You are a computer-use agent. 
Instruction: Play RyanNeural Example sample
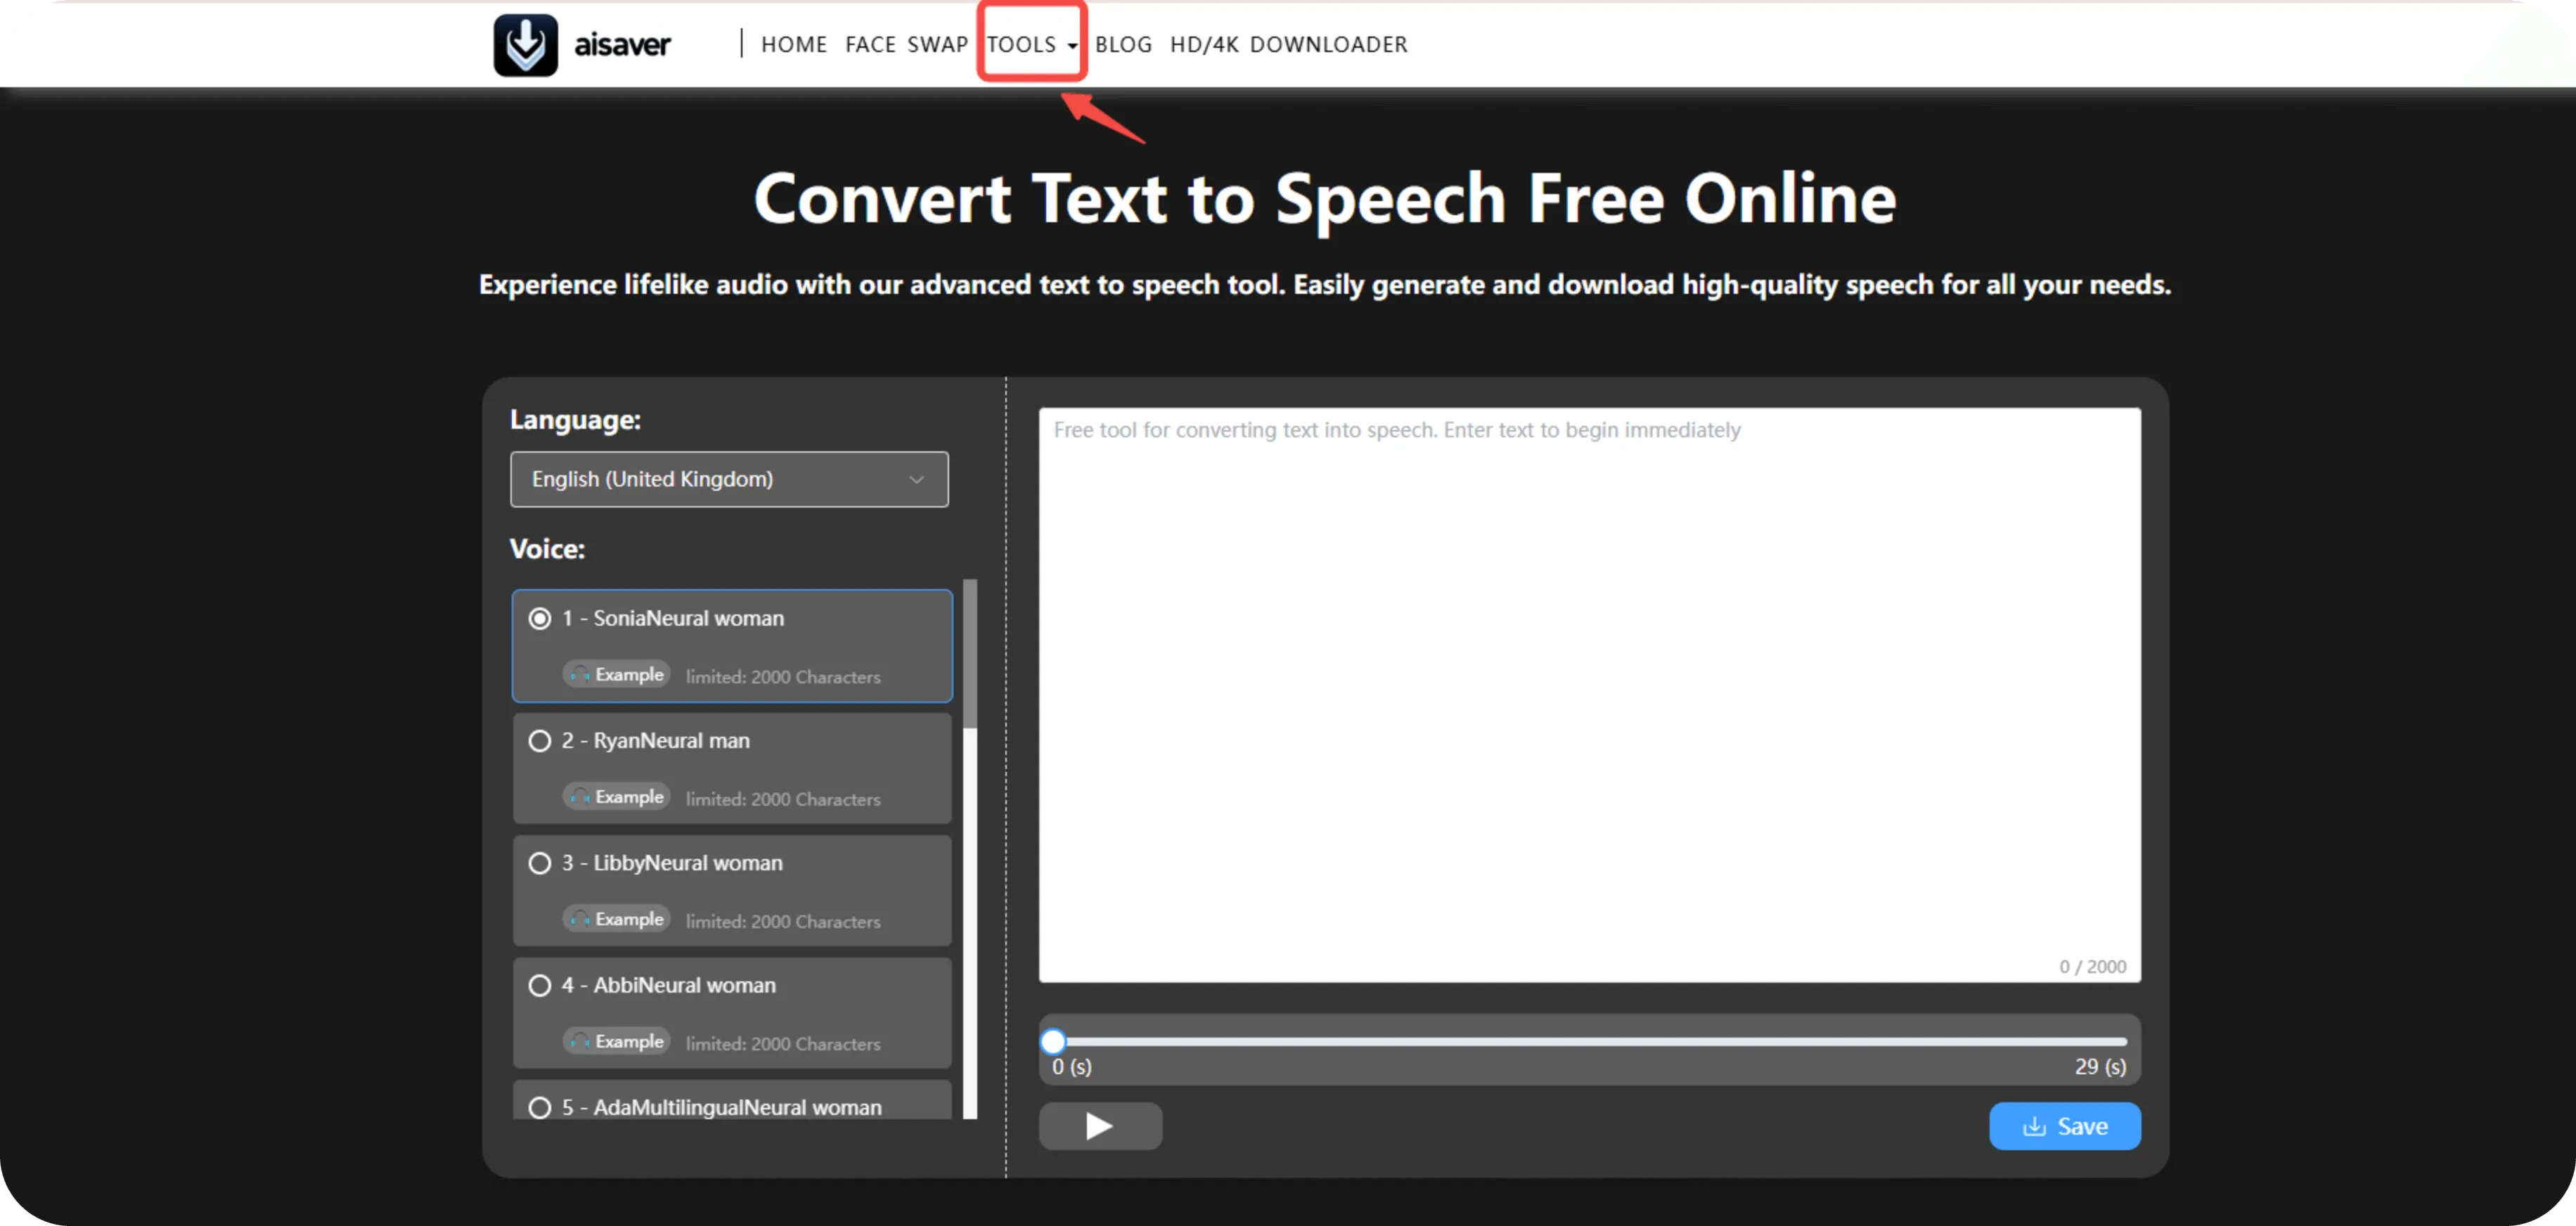click(x=616, y=797)
